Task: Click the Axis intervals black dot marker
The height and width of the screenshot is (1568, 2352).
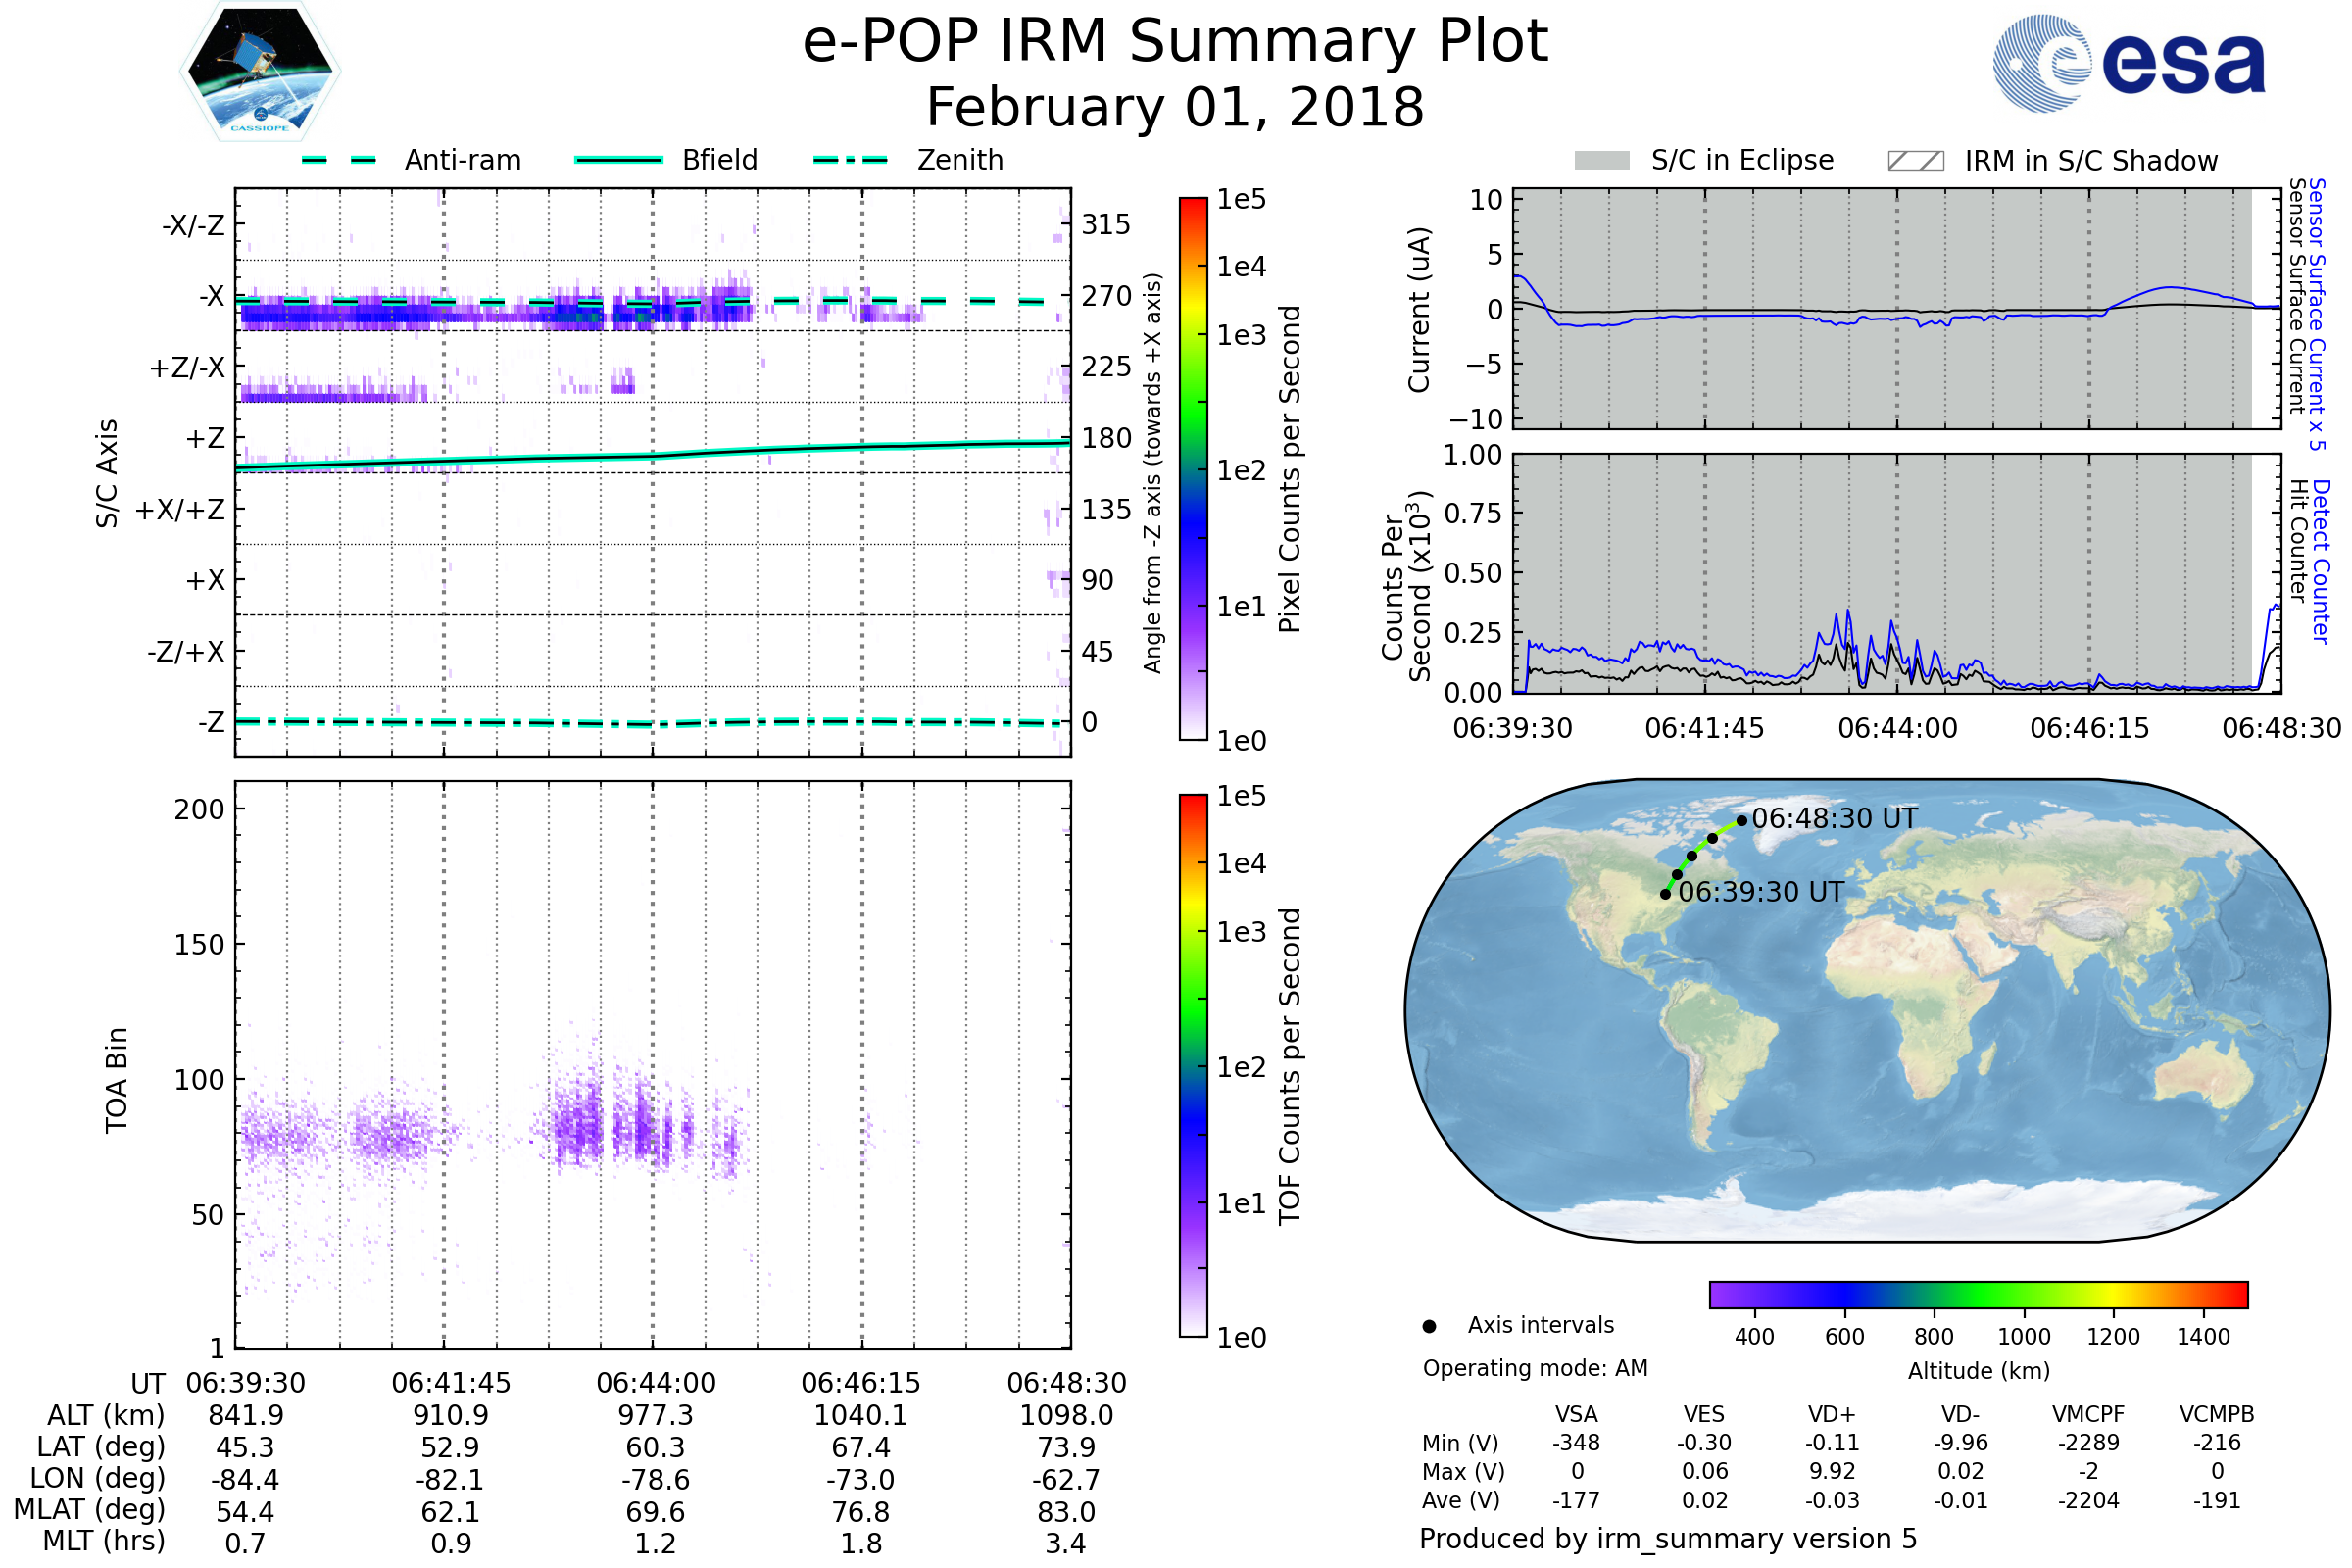Action: (1429, 1326)
